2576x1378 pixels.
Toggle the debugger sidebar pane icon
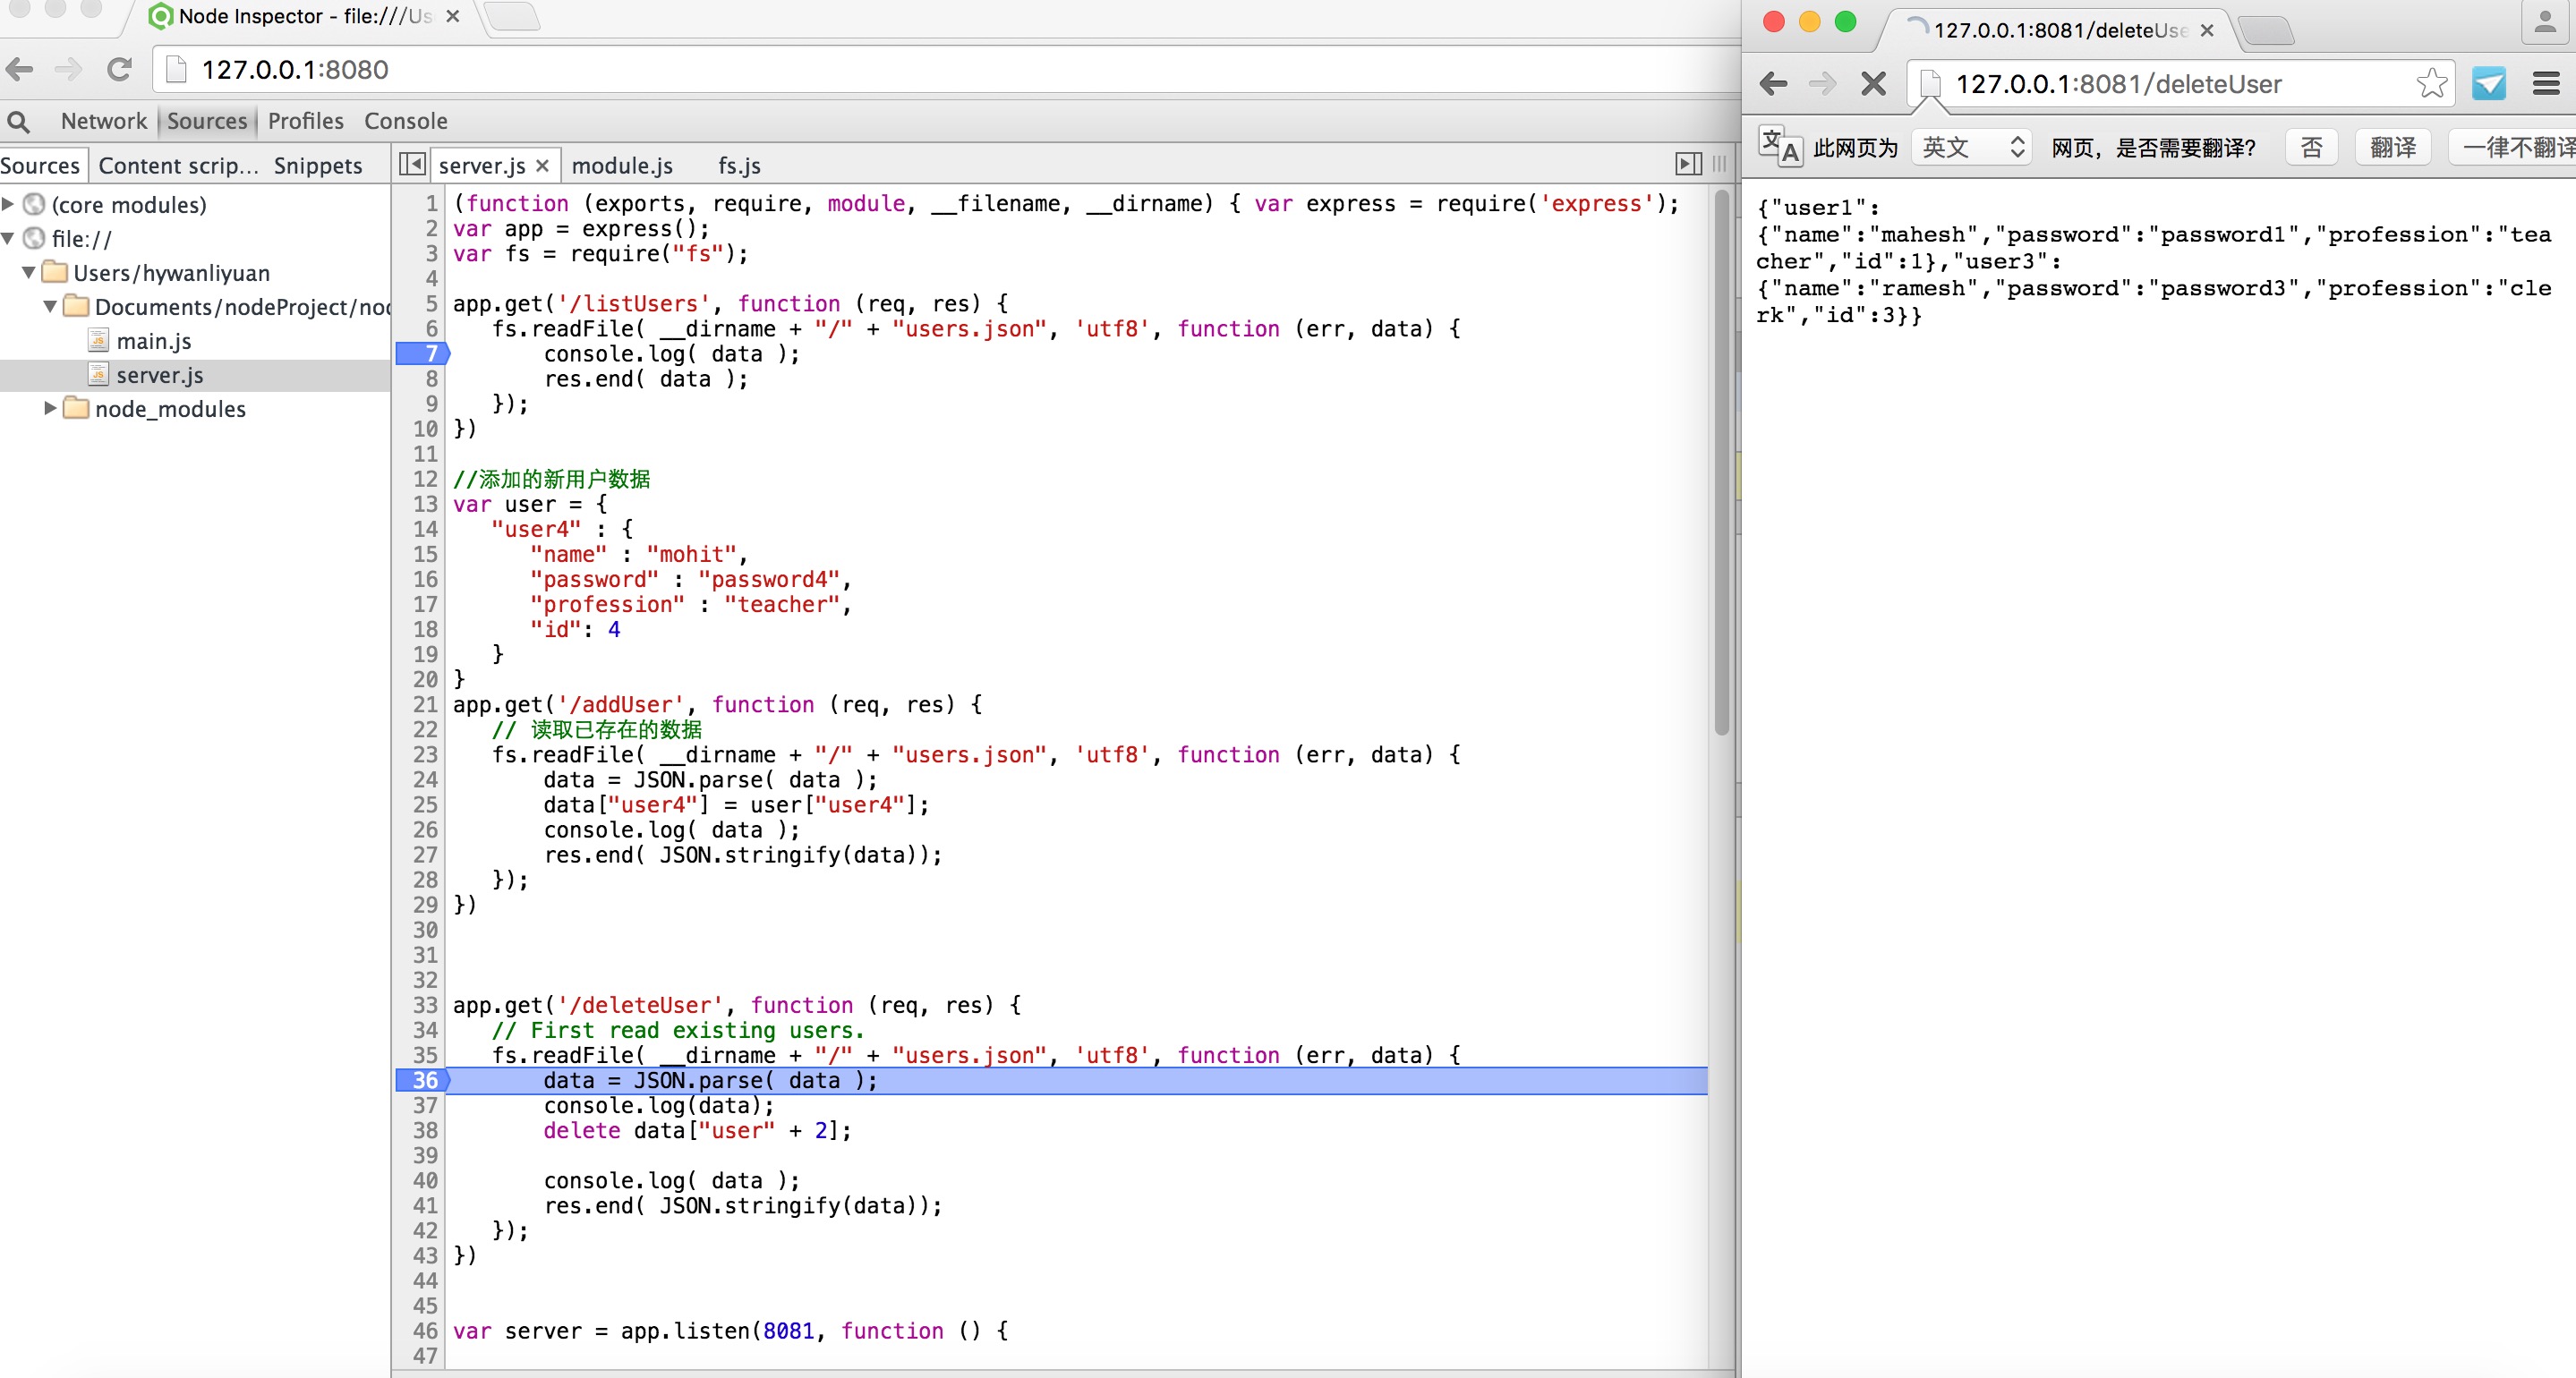tap(1688, 164)
